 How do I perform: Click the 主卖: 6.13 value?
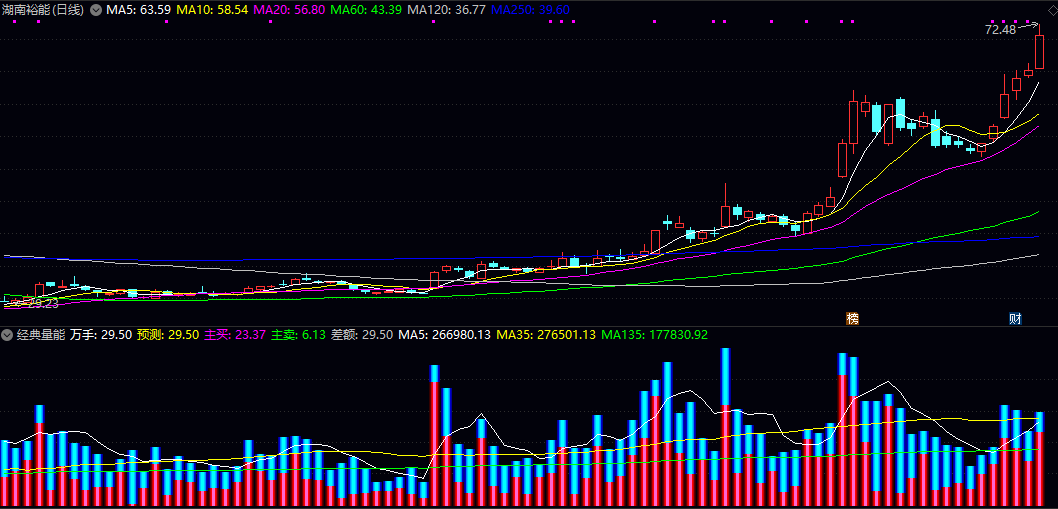tap(299, 334)
